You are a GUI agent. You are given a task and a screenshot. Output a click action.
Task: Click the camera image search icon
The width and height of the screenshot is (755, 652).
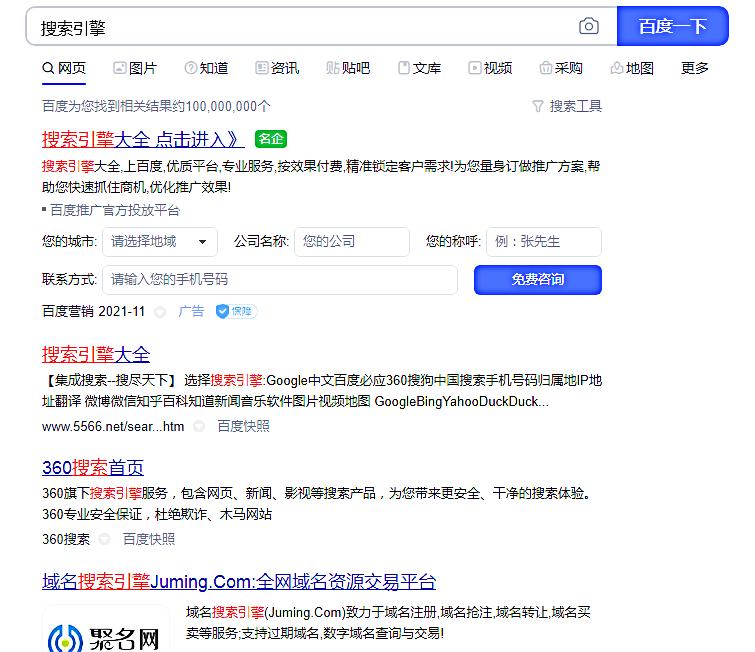point(588,26)
